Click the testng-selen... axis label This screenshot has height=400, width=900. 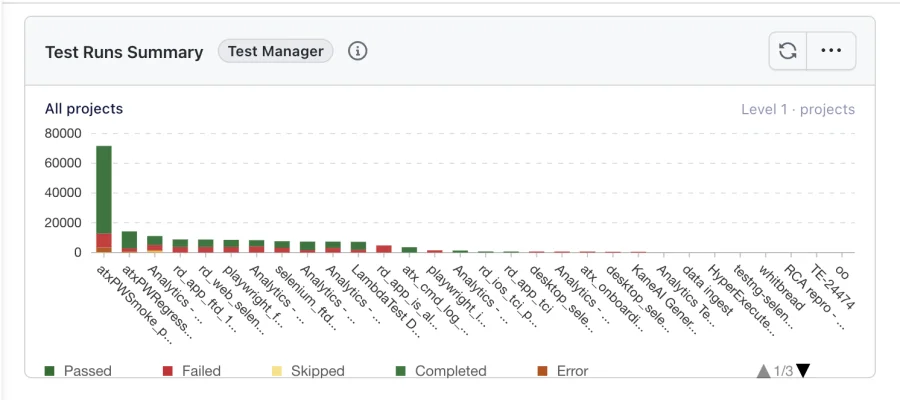point(763,297)
